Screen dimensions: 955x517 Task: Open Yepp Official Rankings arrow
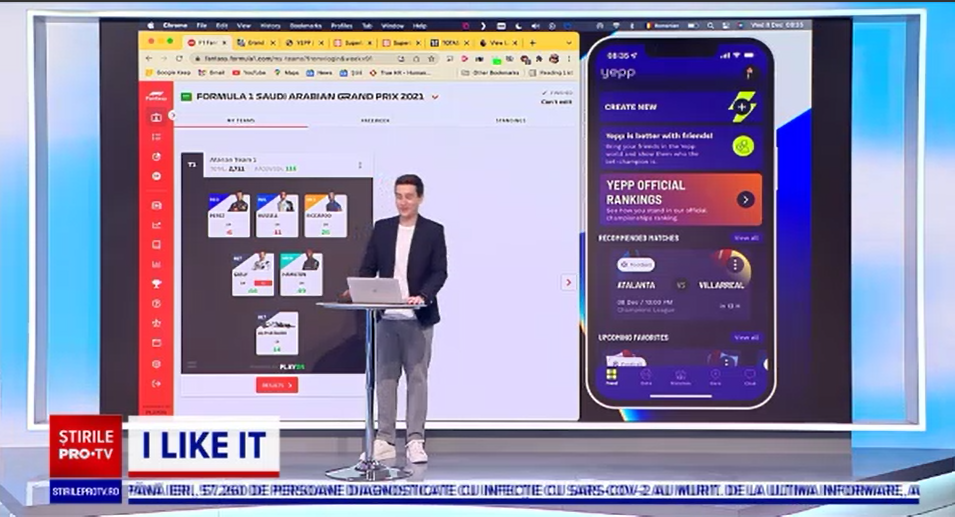point(745,199)
